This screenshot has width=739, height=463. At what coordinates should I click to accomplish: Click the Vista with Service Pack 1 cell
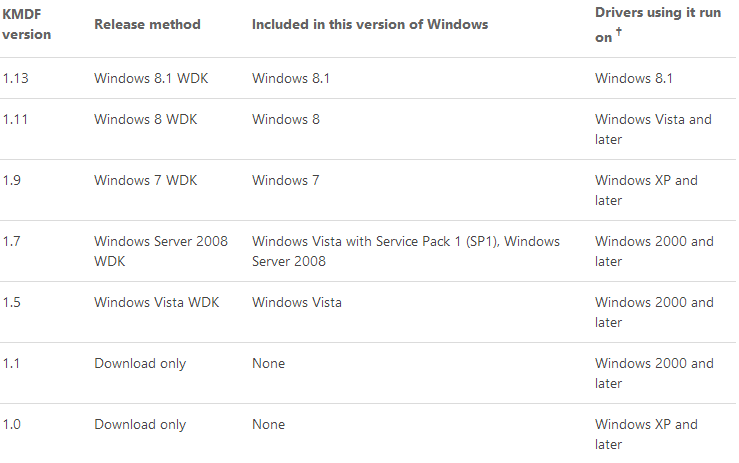[x=406, y=251]
